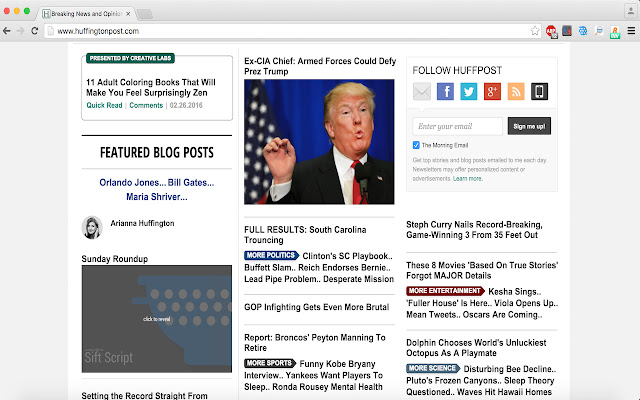Open the Lead Pipe Problem link
This screenshot has height=400, width=640.
click(283, 279)
